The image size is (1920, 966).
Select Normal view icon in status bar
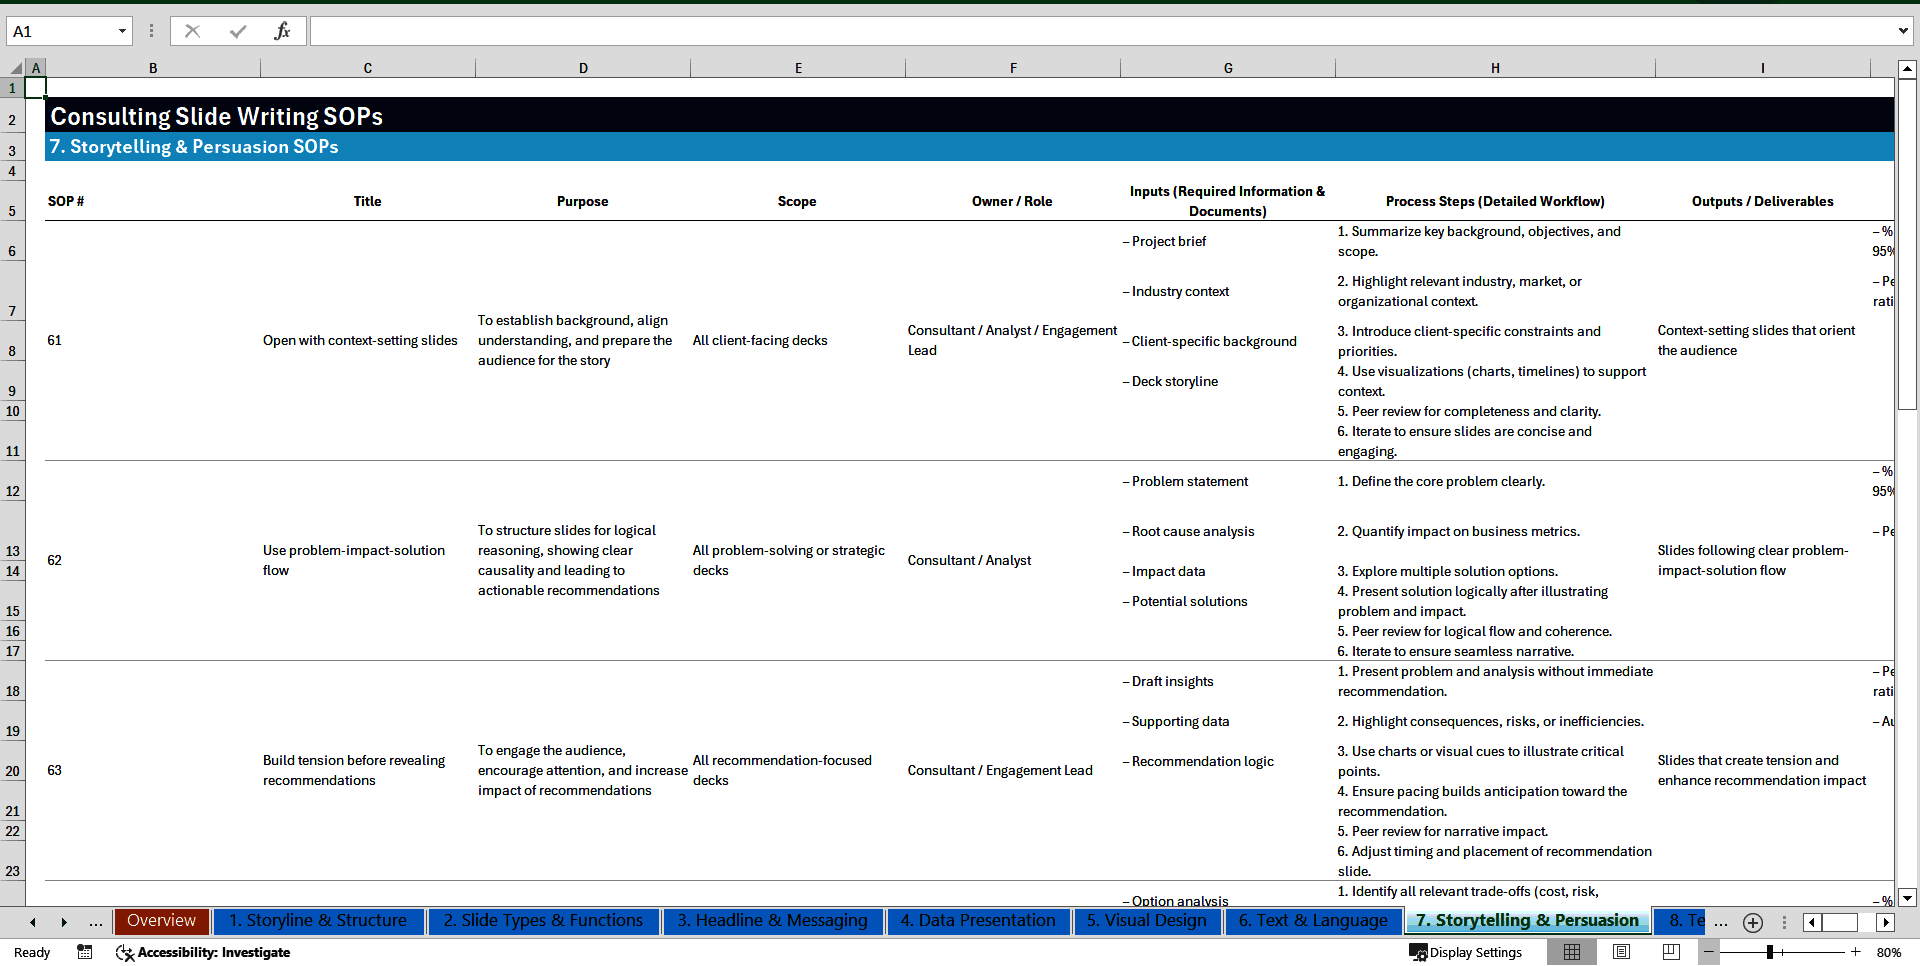click(x=1572, y=952)
